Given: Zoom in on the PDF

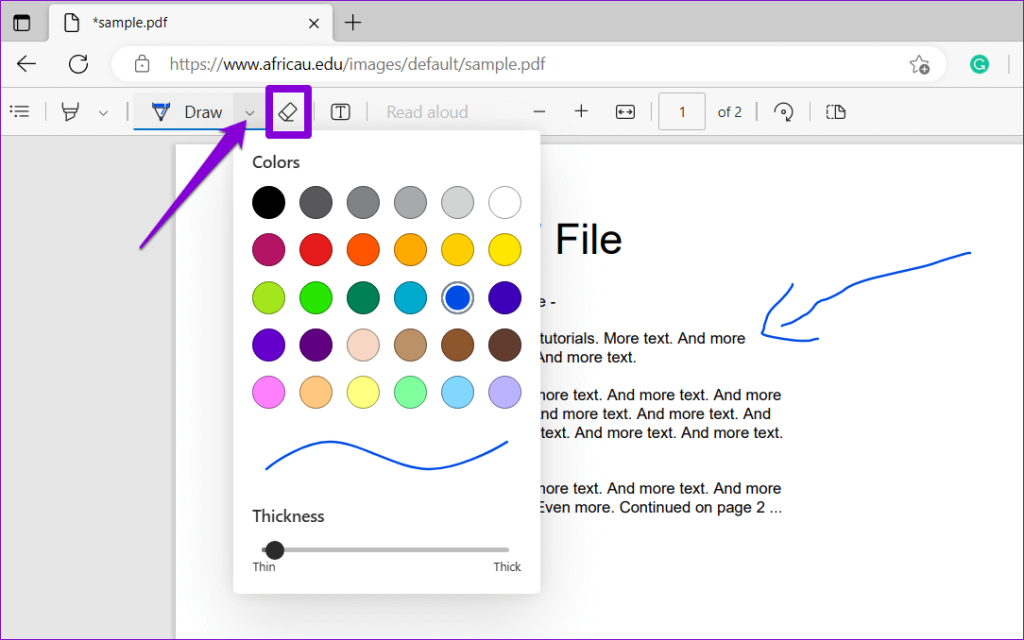Looking at the screenshot, I should [581, 111].
